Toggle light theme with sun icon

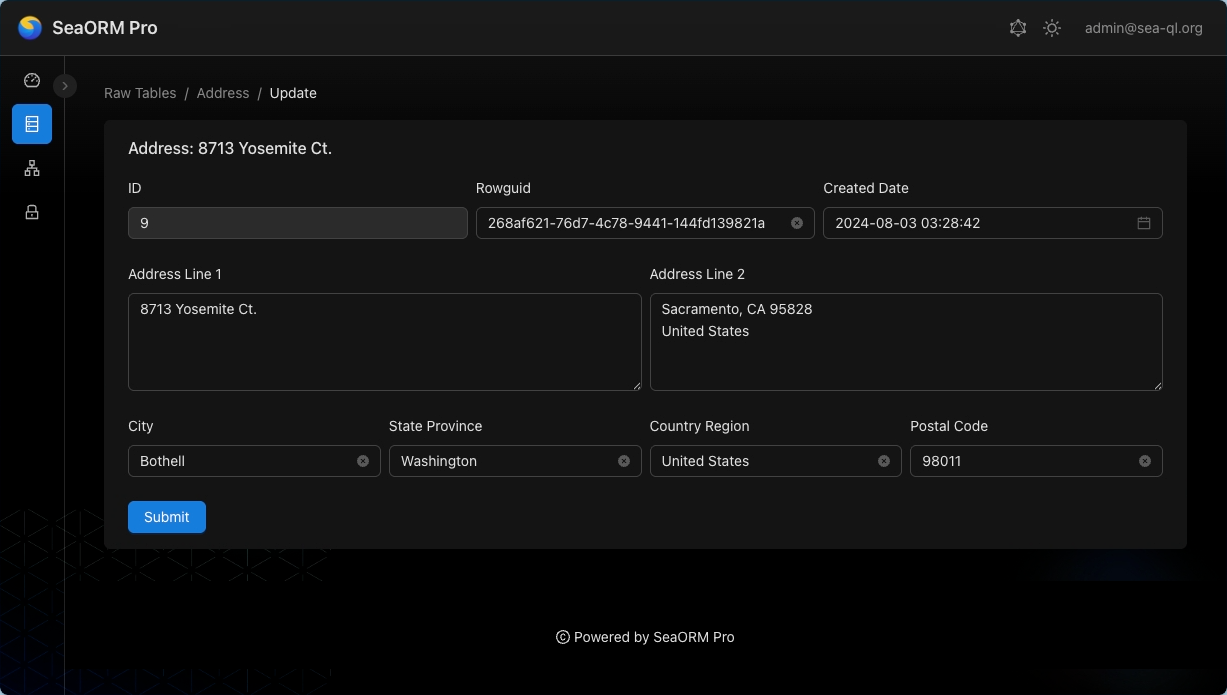(x=1052, y=28)
